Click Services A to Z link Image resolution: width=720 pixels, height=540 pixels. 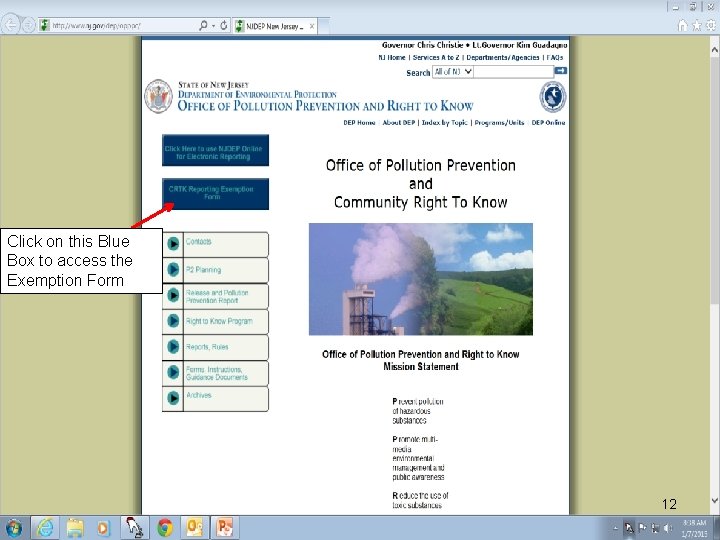click(436, 57)
